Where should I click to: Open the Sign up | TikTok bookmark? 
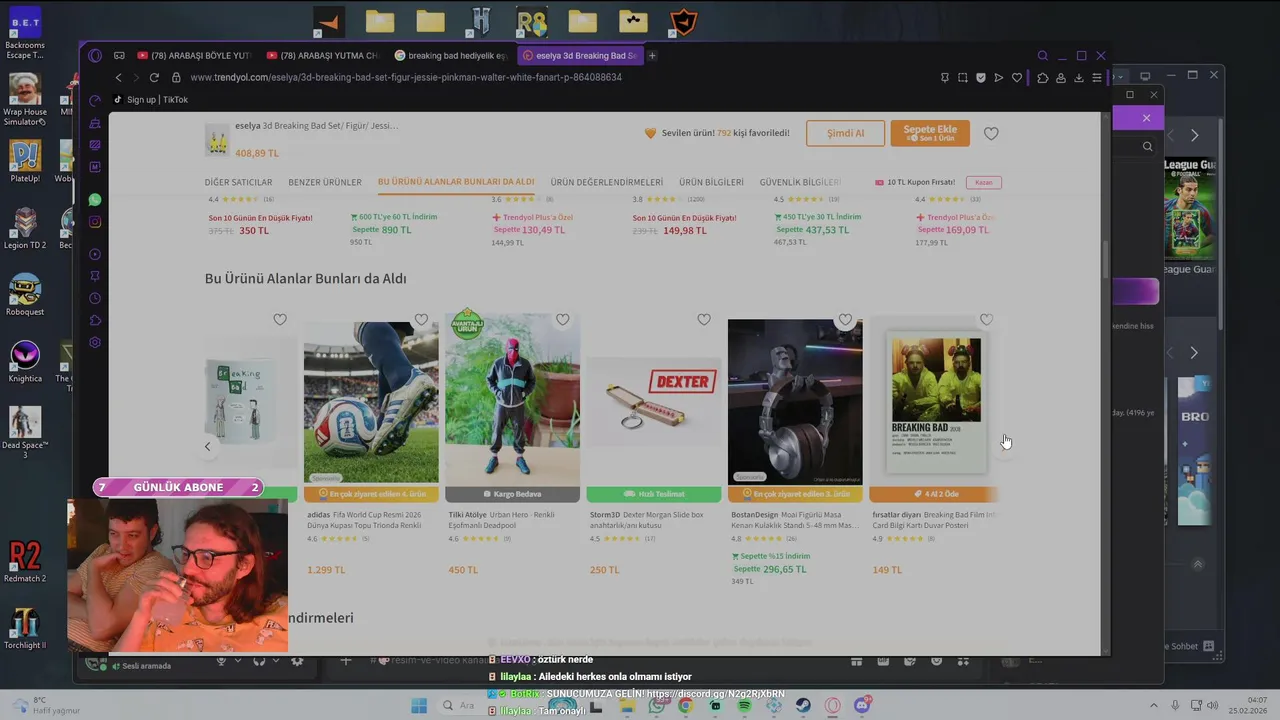150,100
